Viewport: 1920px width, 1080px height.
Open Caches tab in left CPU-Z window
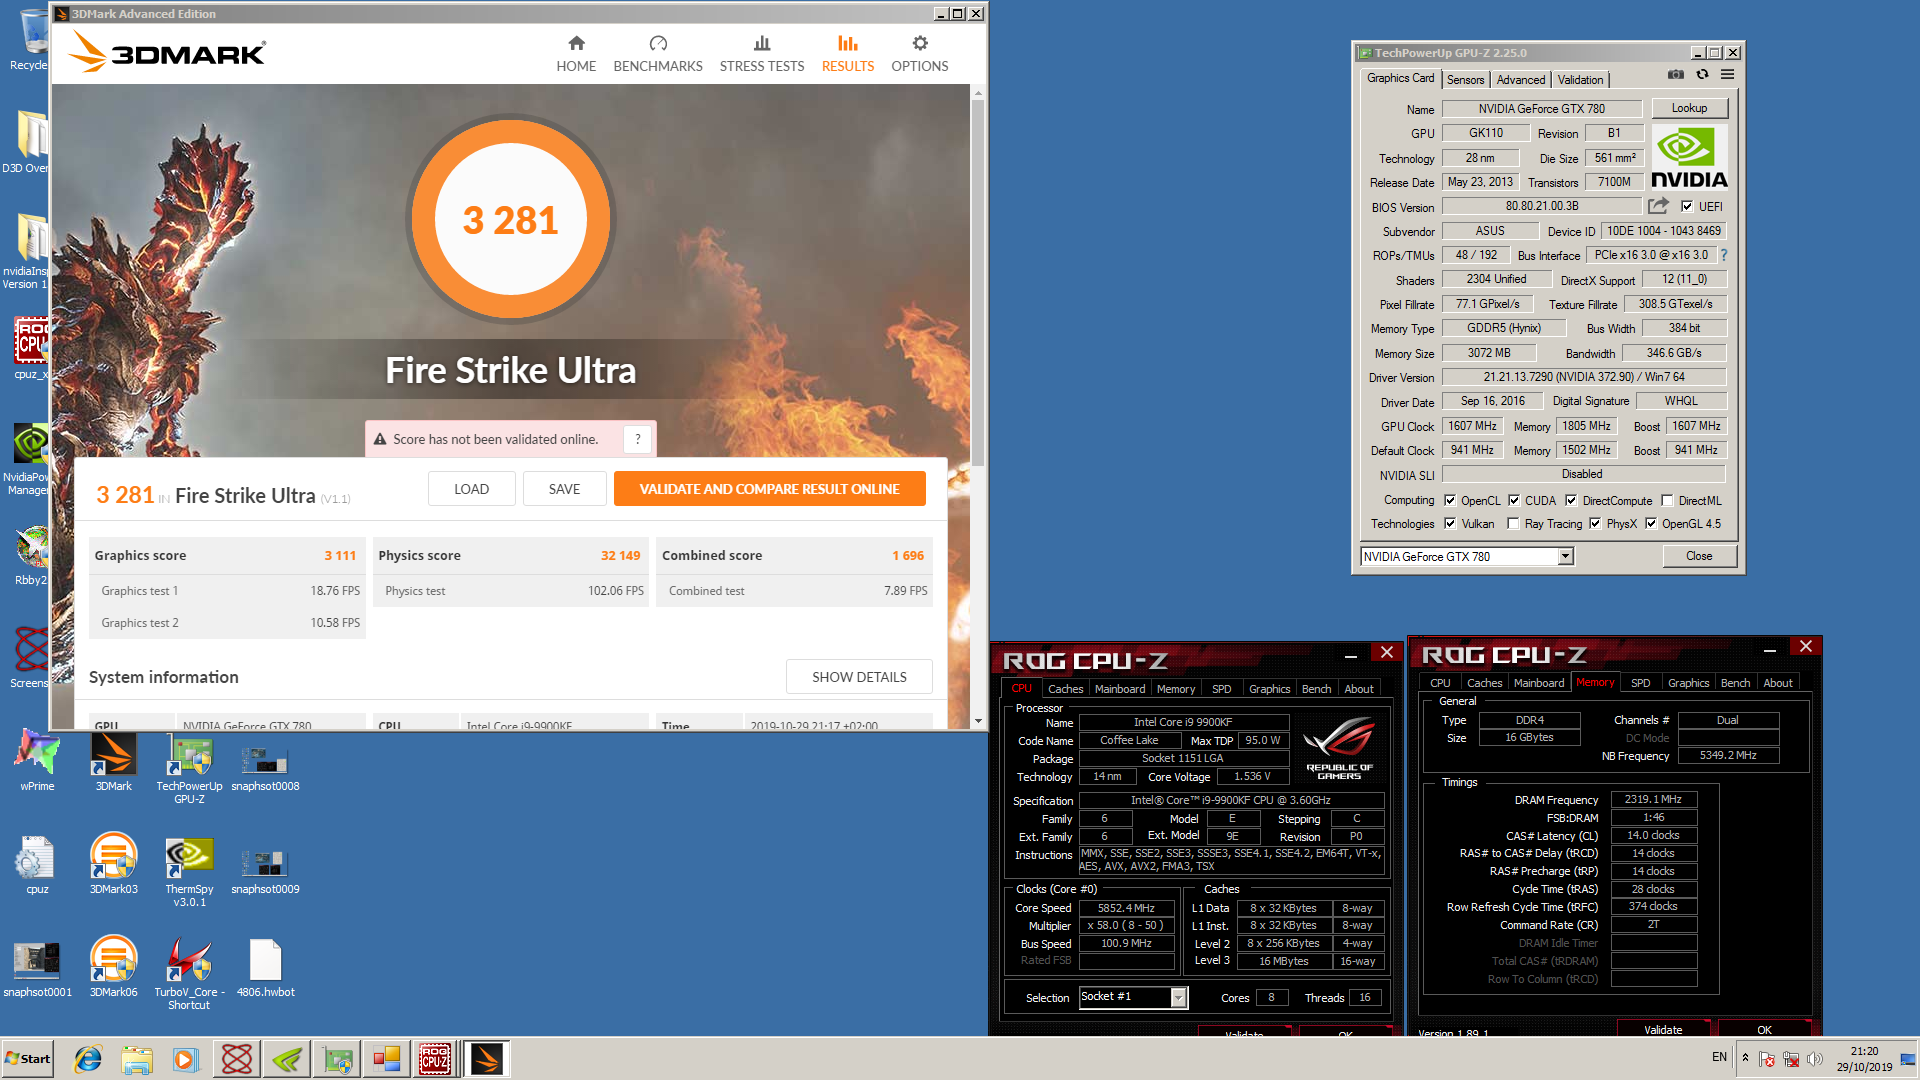[1065, 689]
